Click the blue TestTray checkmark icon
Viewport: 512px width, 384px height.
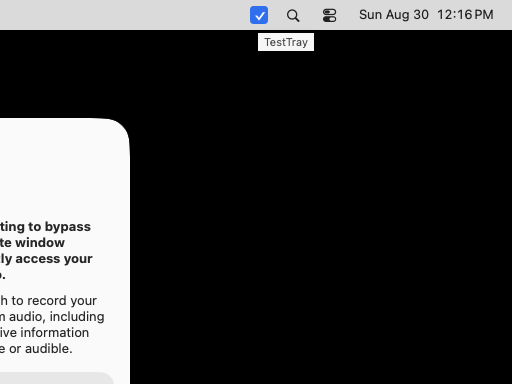259,15
